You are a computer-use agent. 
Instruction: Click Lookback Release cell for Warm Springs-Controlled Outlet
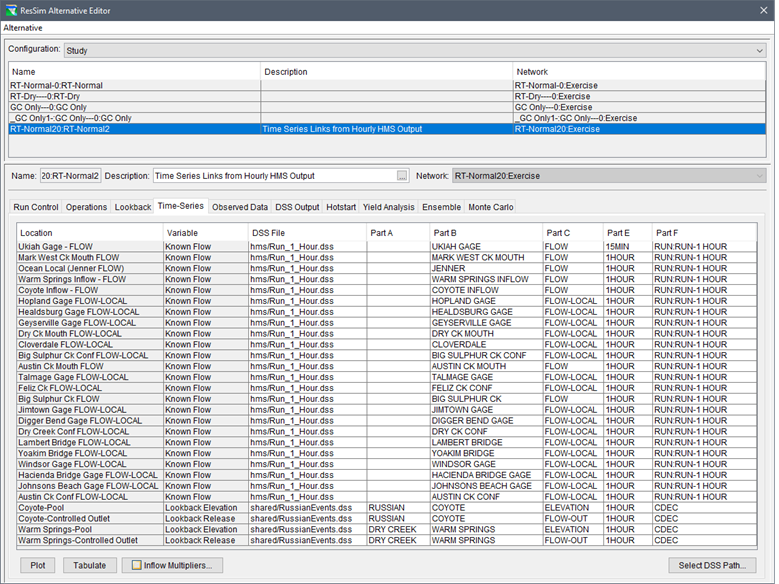206,541
